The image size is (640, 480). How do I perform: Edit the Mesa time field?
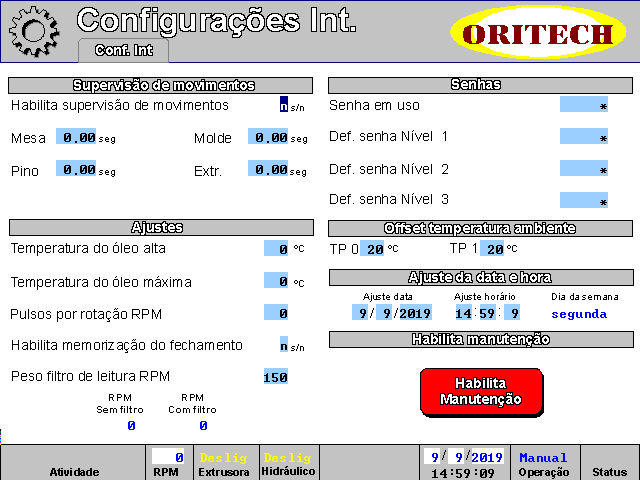(76, 138)
